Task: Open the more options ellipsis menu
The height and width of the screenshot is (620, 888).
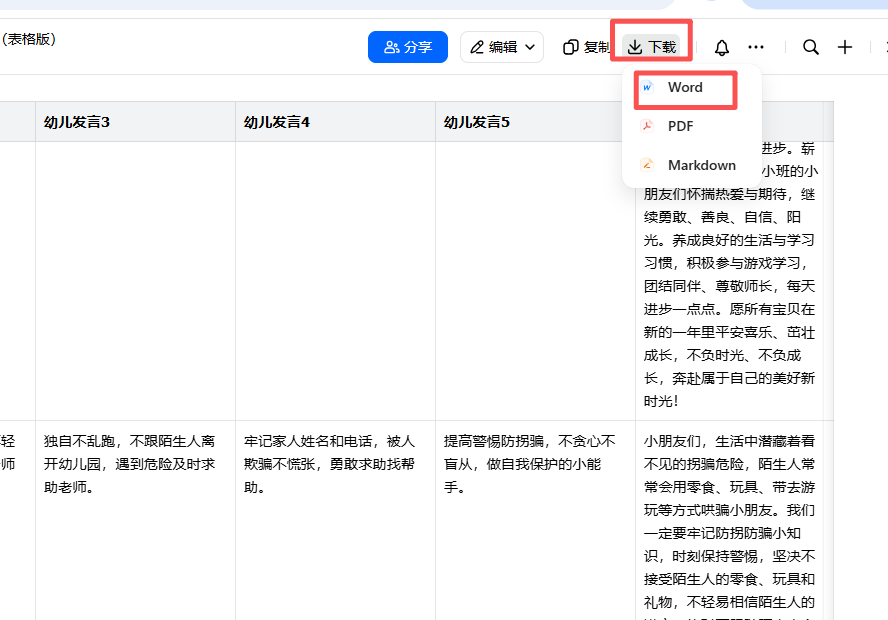Action: 756,47
